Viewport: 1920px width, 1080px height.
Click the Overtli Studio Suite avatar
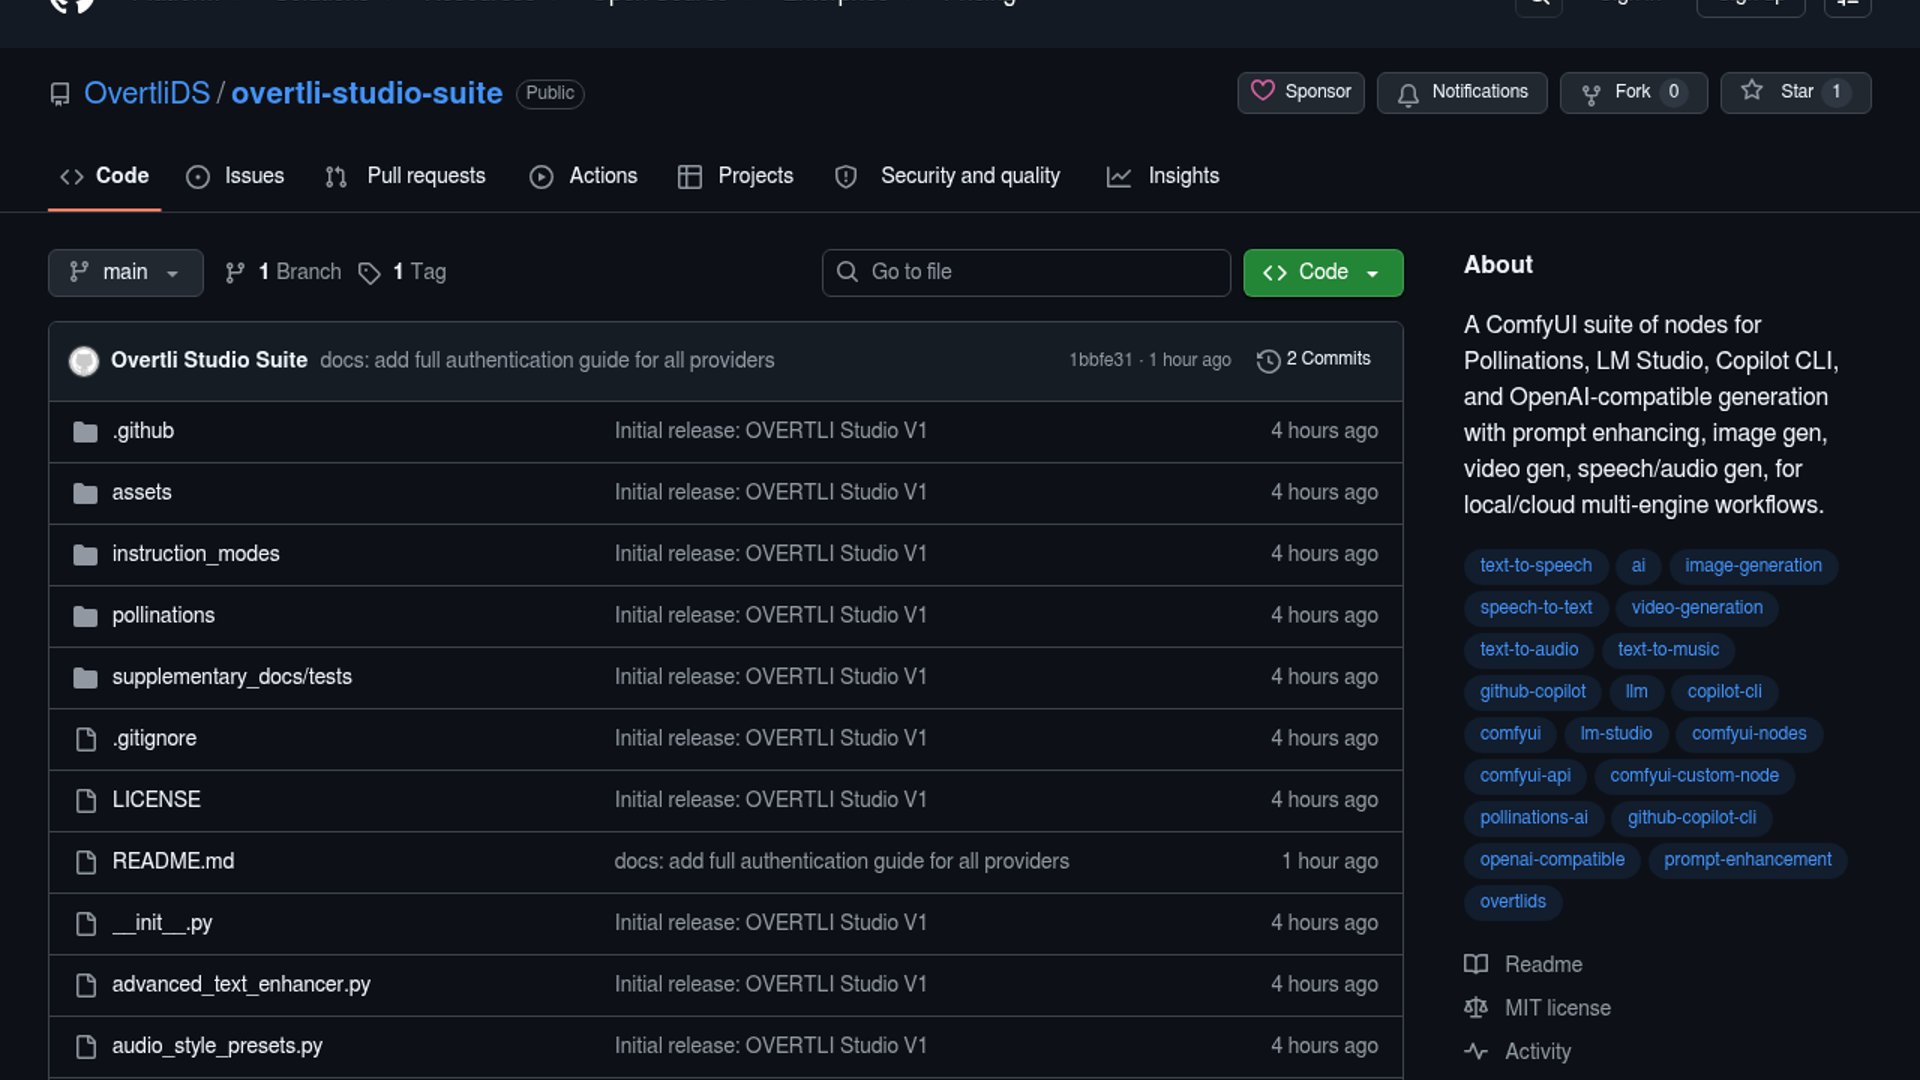point(84,361)
